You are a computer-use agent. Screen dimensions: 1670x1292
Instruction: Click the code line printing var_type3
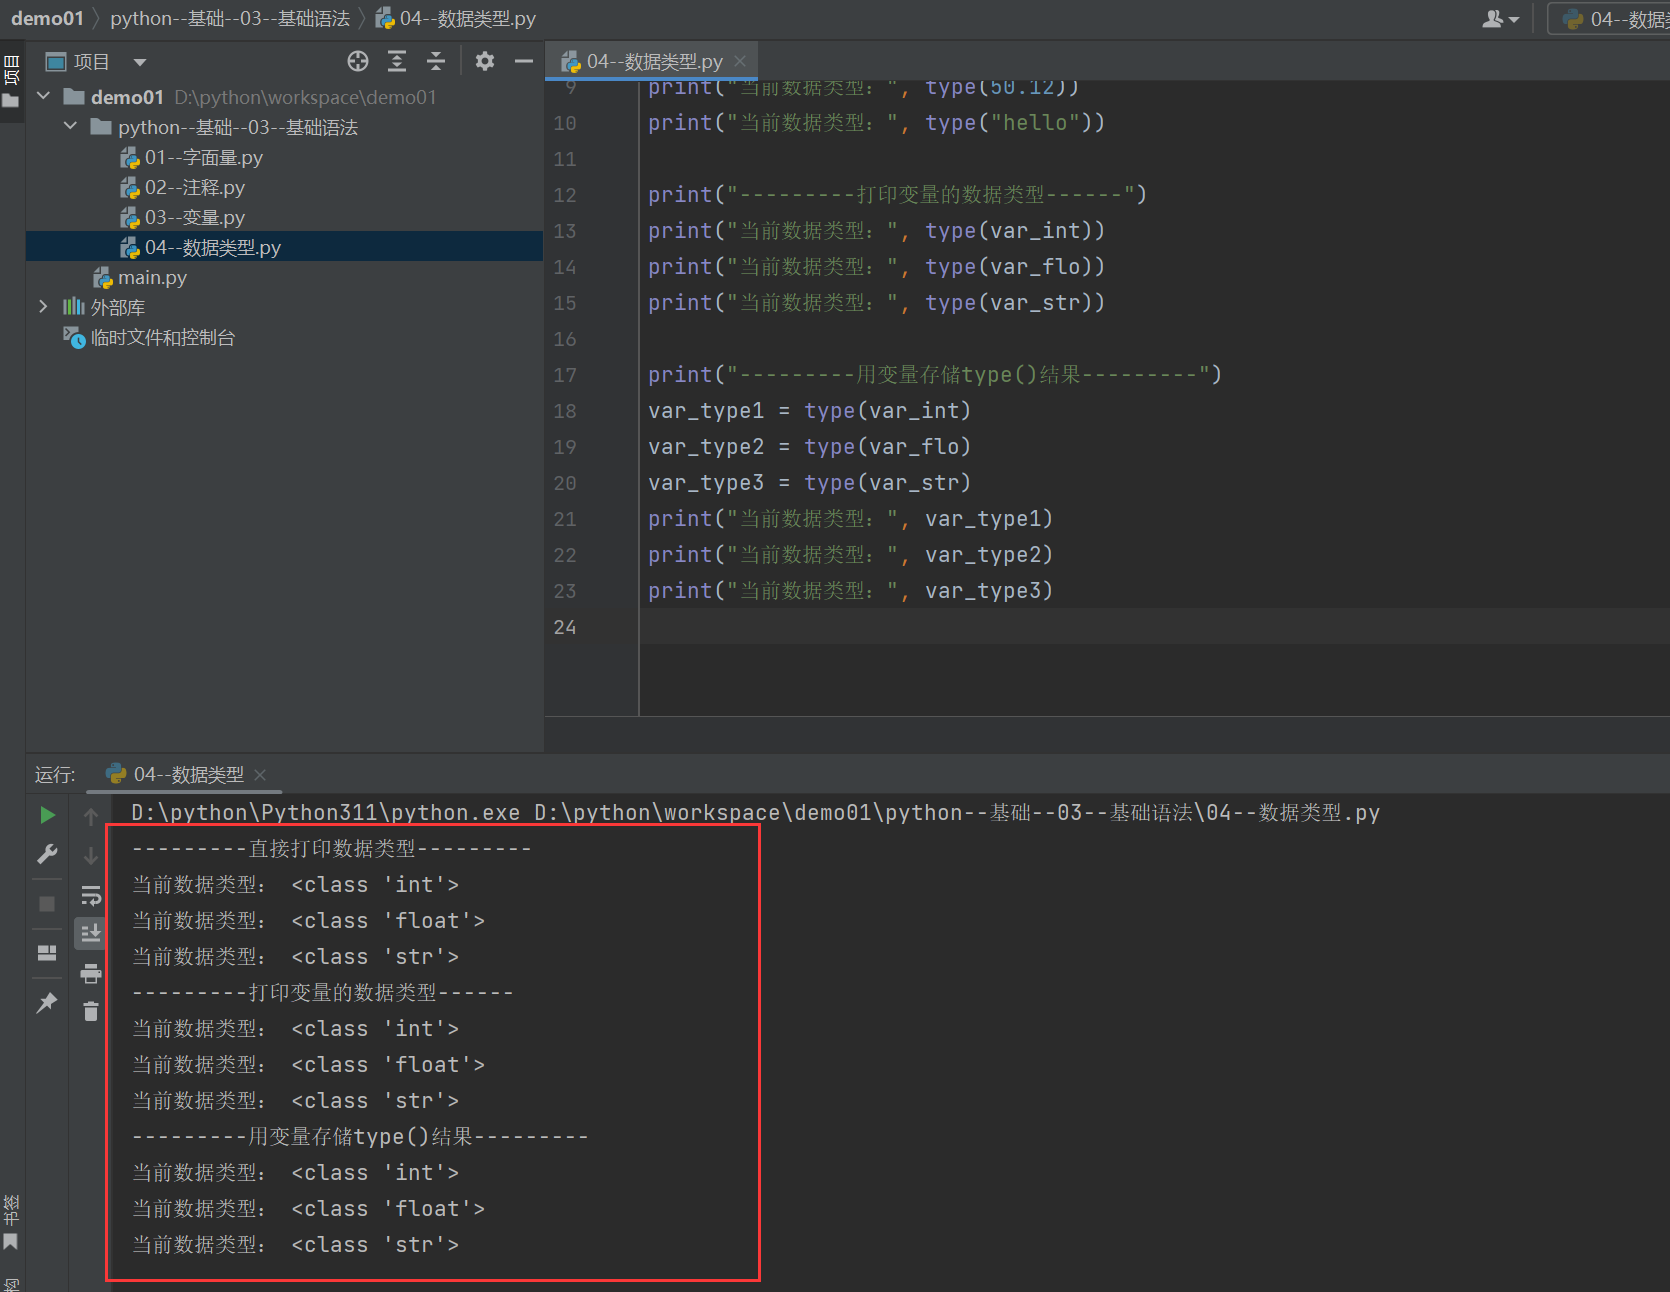click(850, 590)
